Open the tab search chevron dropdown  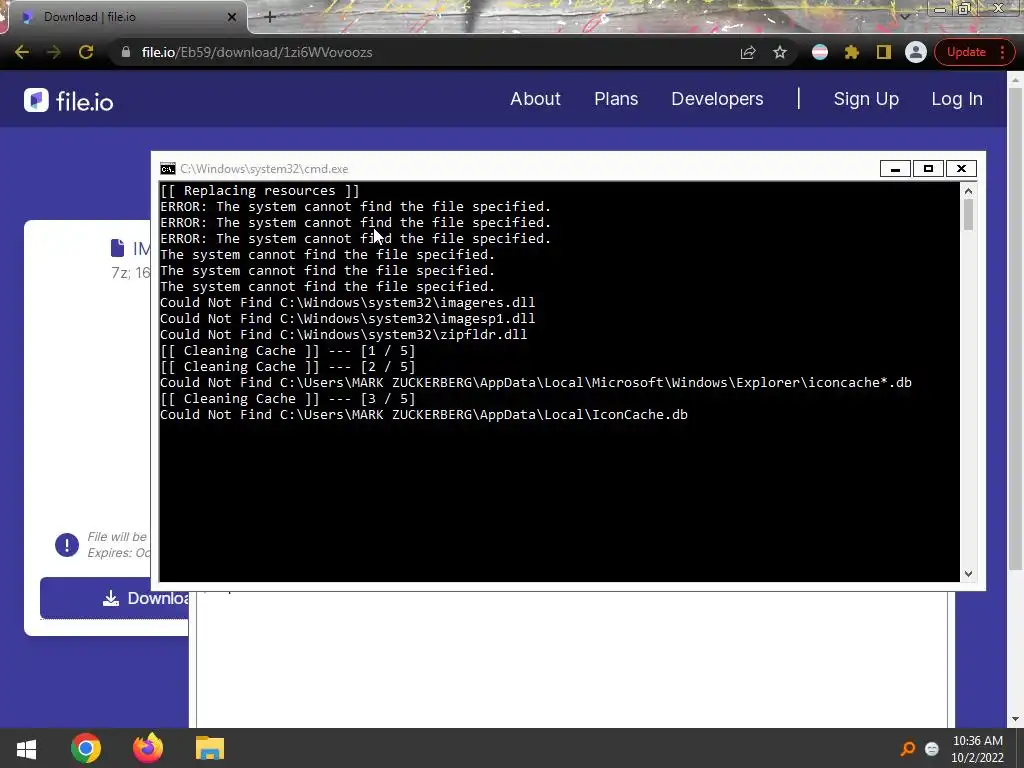[904, 17]
